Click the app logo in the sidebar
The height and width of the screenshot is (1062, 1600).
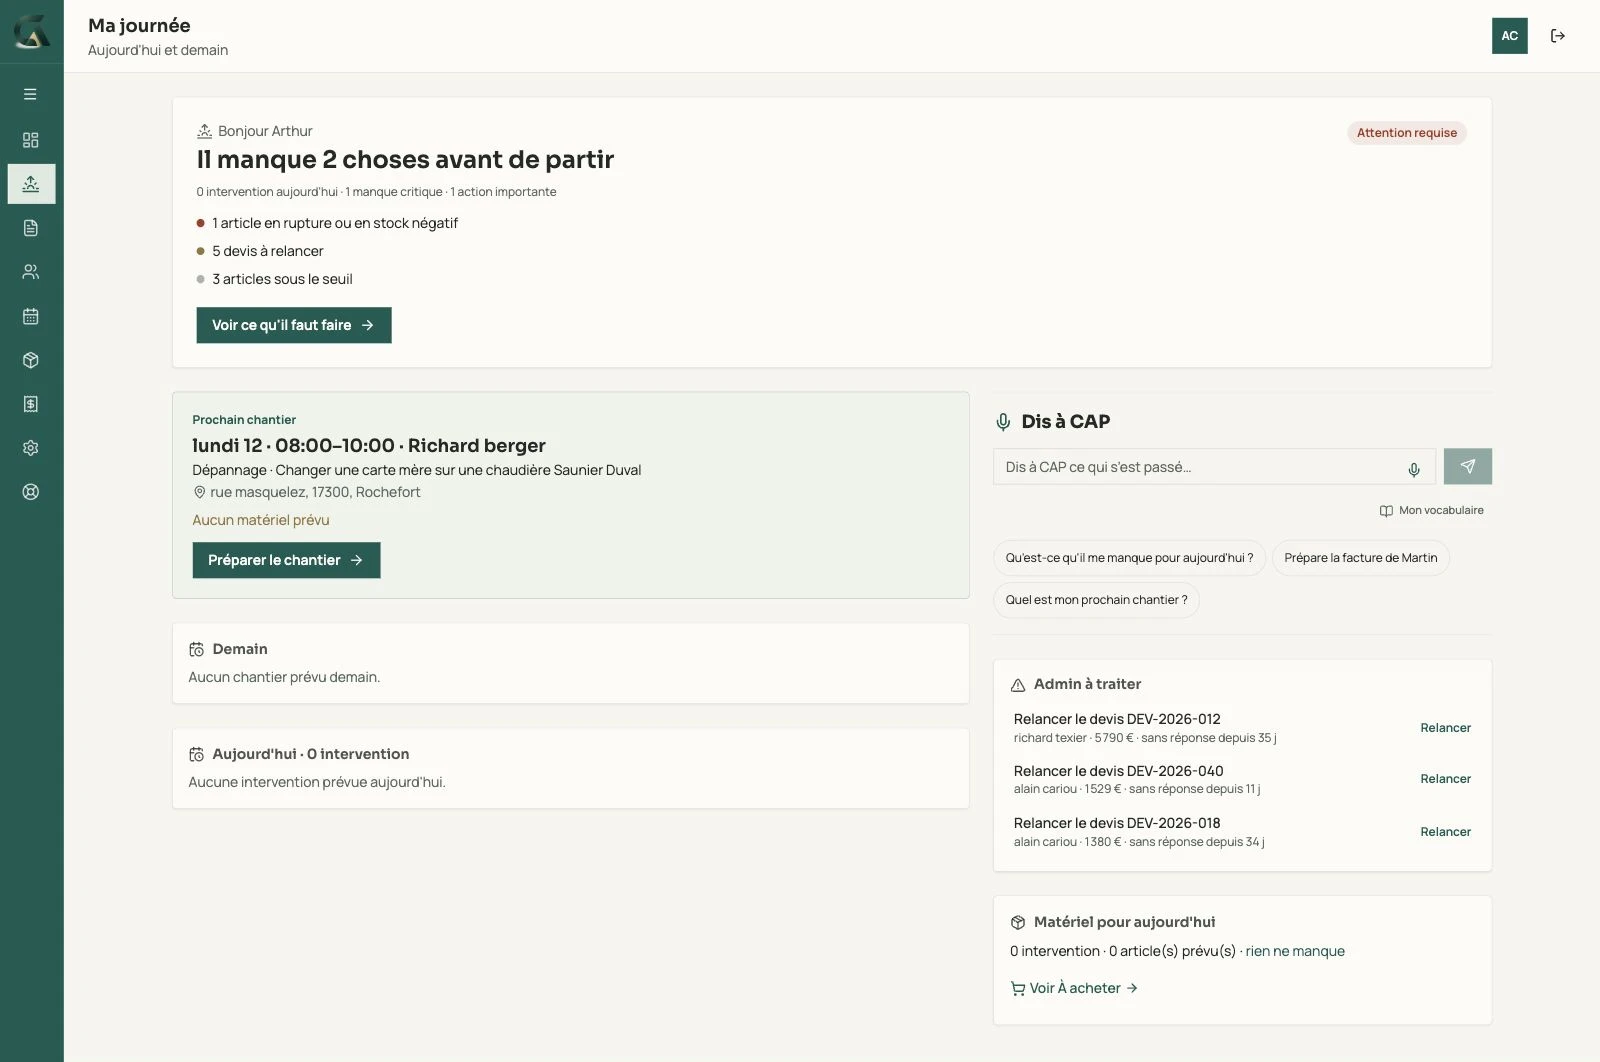tap(31, 32)
